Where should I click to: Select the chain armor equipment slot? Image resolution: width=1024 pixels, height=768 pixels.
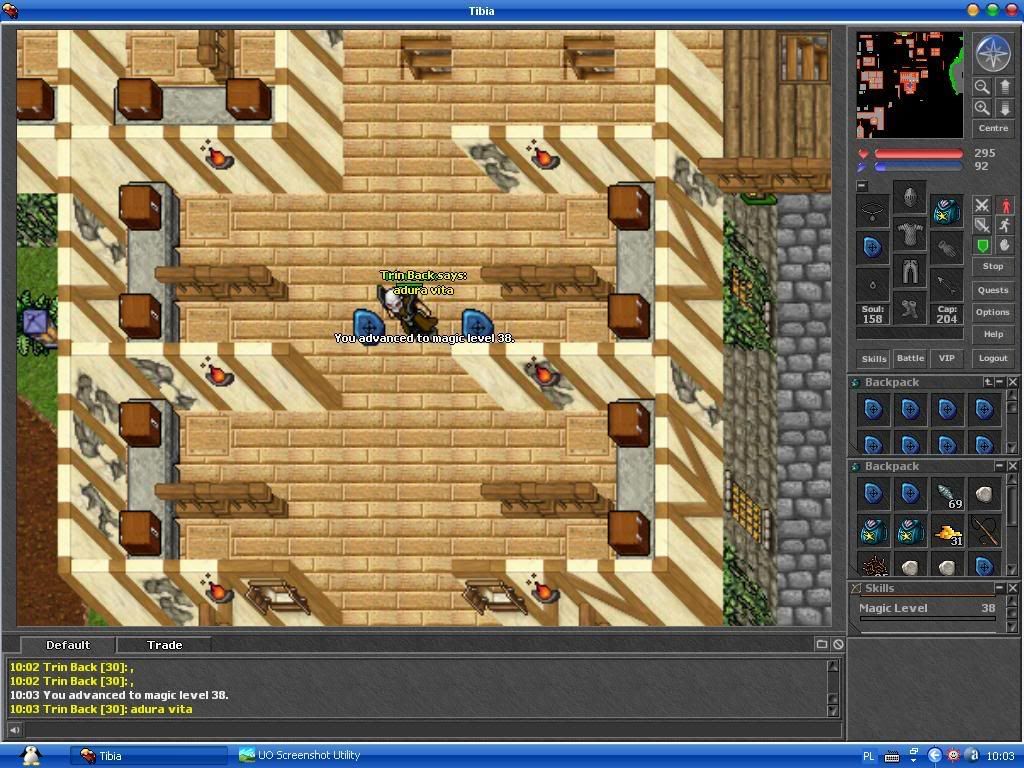point(910,234)
